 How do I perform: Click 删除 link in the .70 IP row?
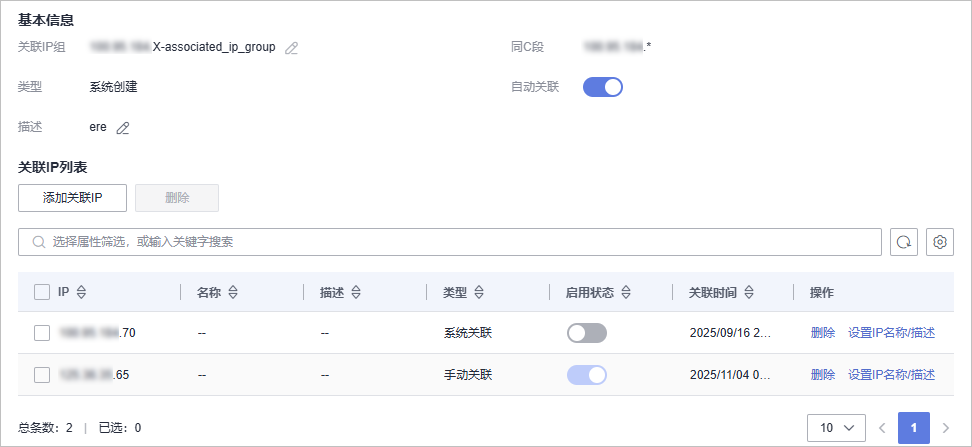click(823, 333)
